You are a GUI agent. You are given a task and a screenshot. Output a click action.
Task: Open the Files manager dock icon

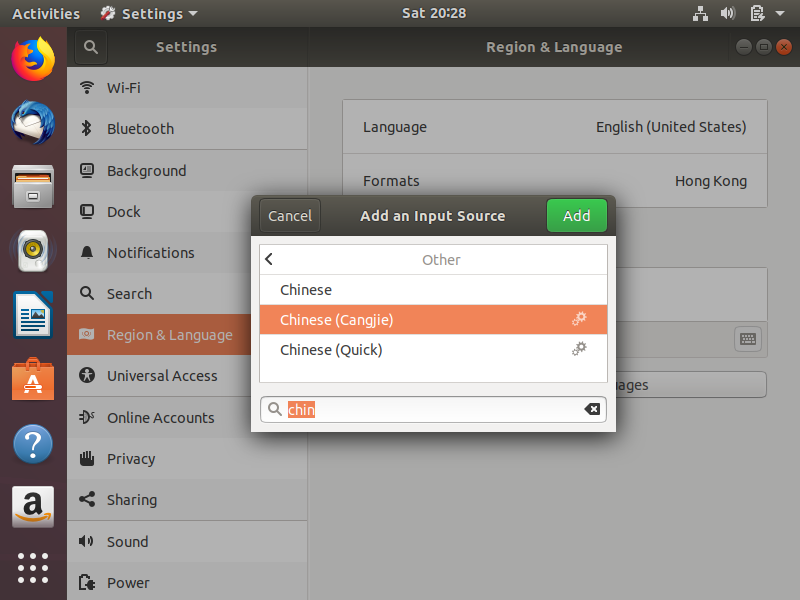[33, 187]
